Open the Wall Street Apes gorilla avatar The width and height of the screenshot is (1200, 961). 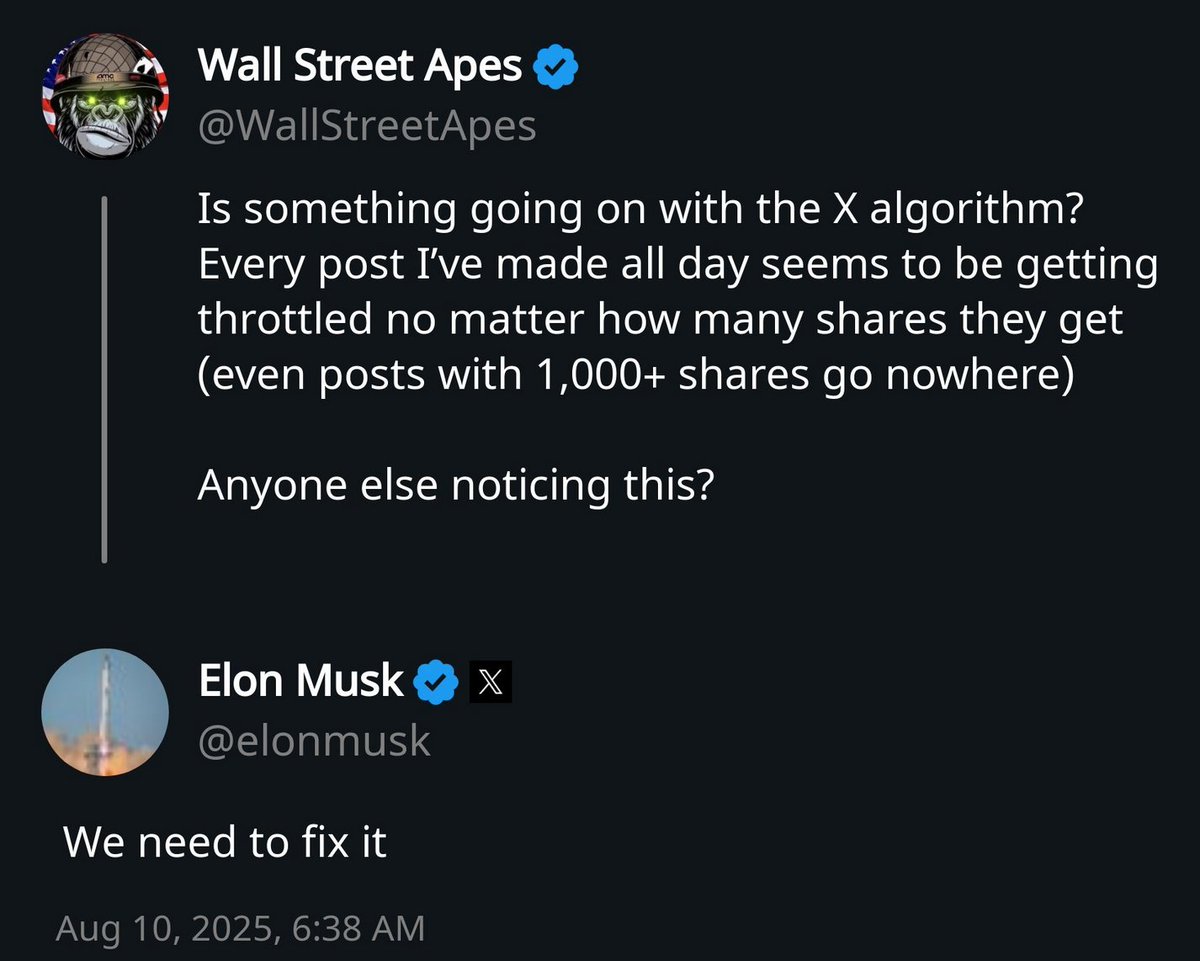(x=104, y=105)
